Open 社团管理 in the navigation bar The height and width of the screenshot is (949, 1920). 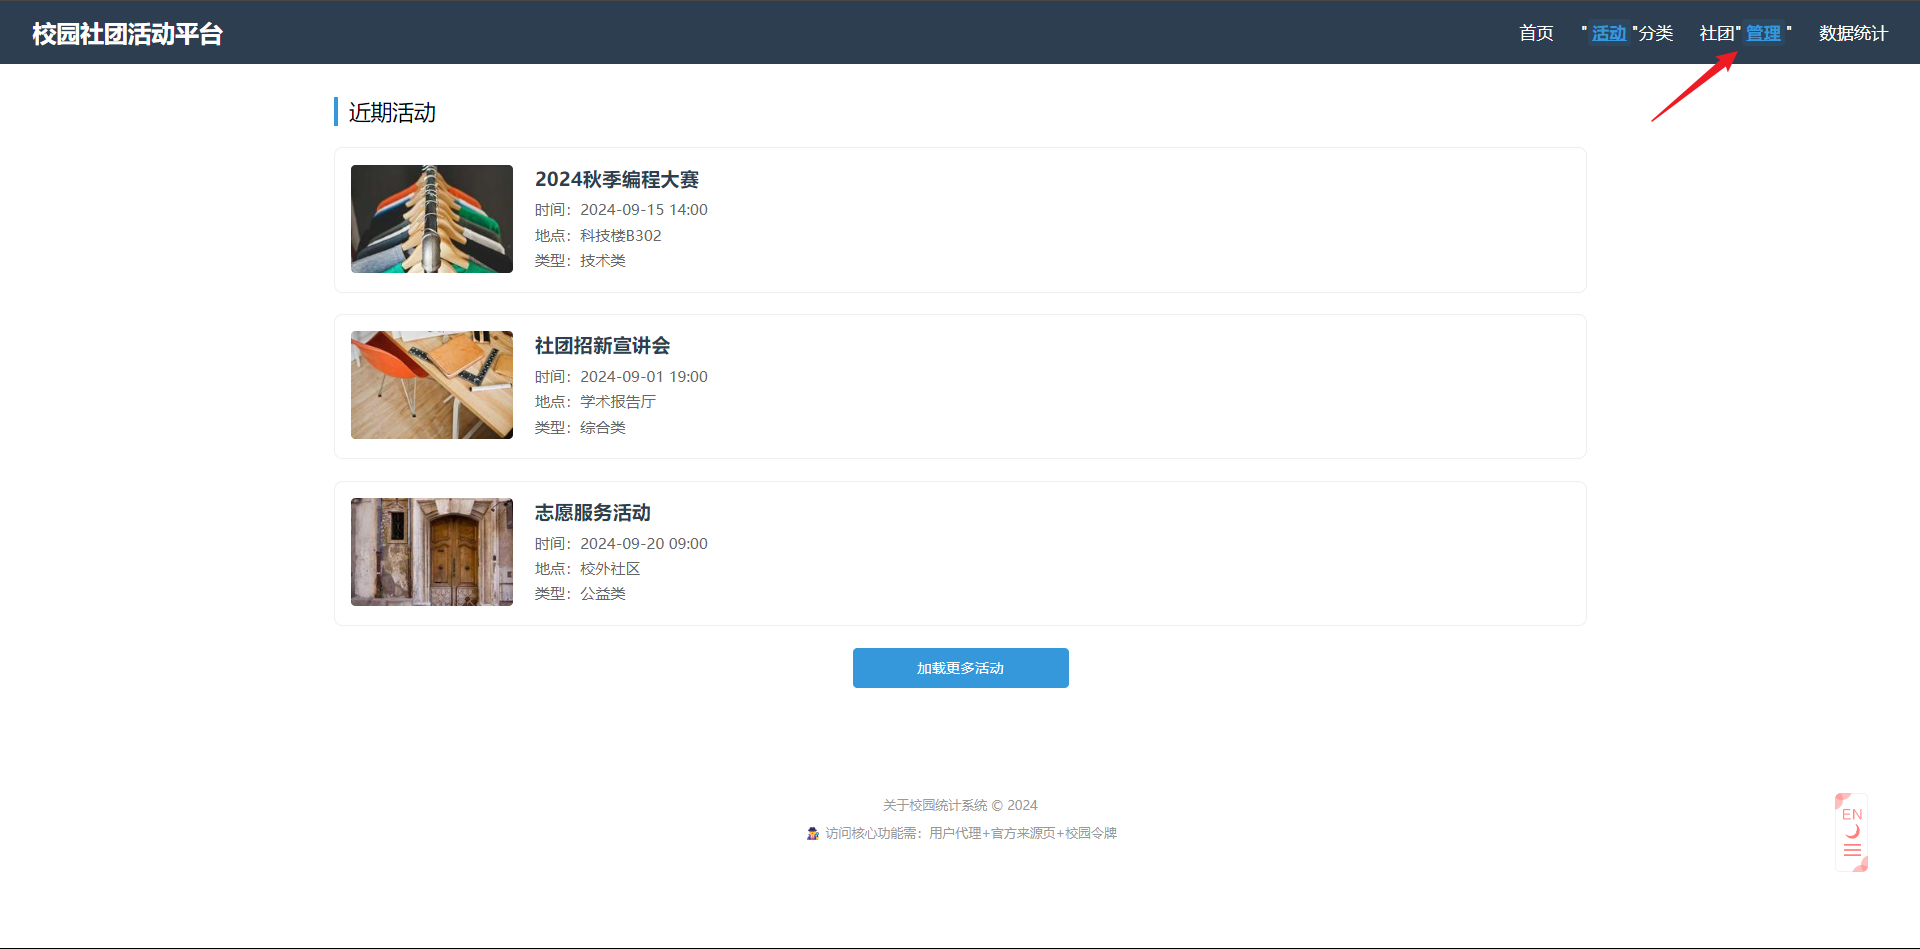pos(1746,33)
